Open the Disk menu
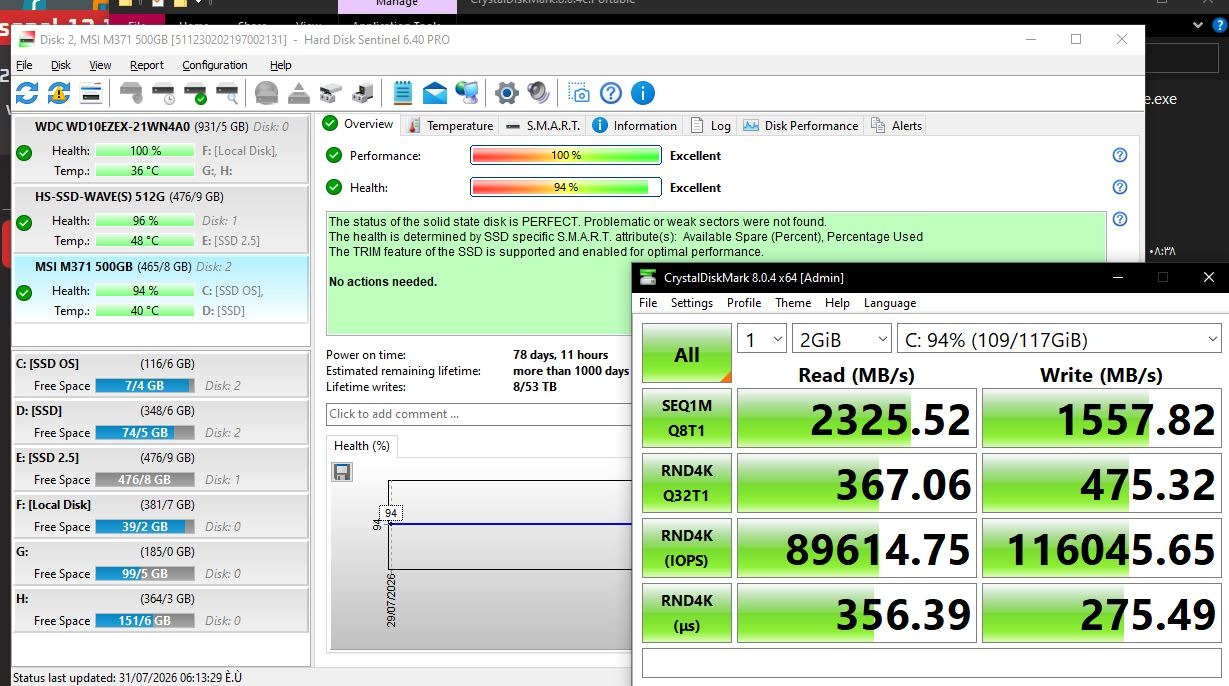Screen dimensions: 1229x686 (61, 65)
